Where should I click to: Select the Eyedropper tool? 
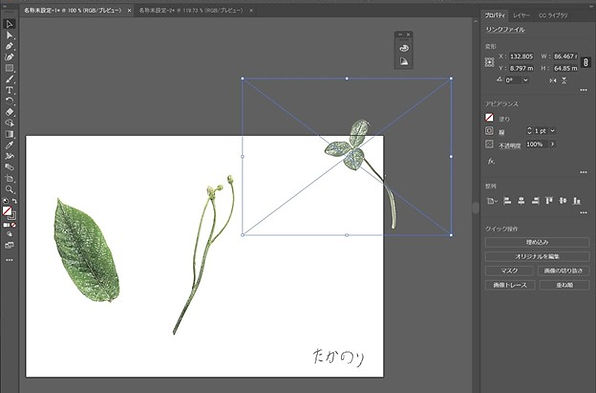click(x=10, y=145)
